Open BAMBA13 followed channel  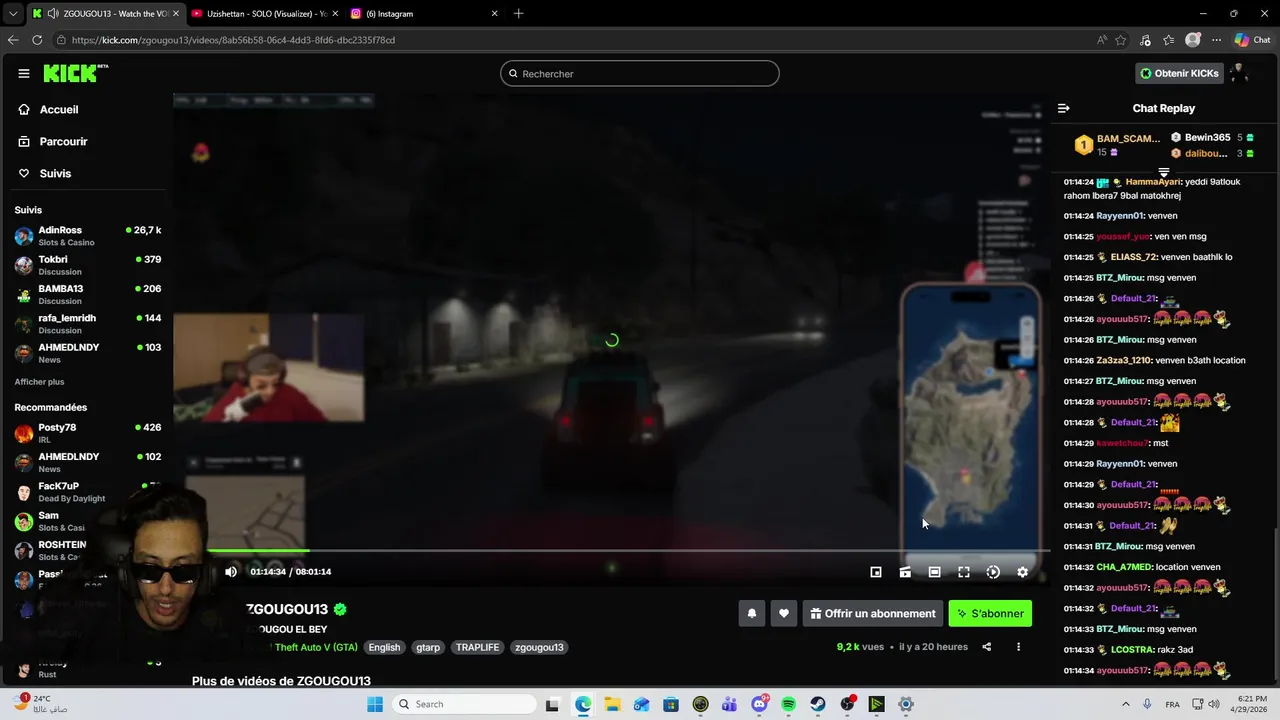88,294
